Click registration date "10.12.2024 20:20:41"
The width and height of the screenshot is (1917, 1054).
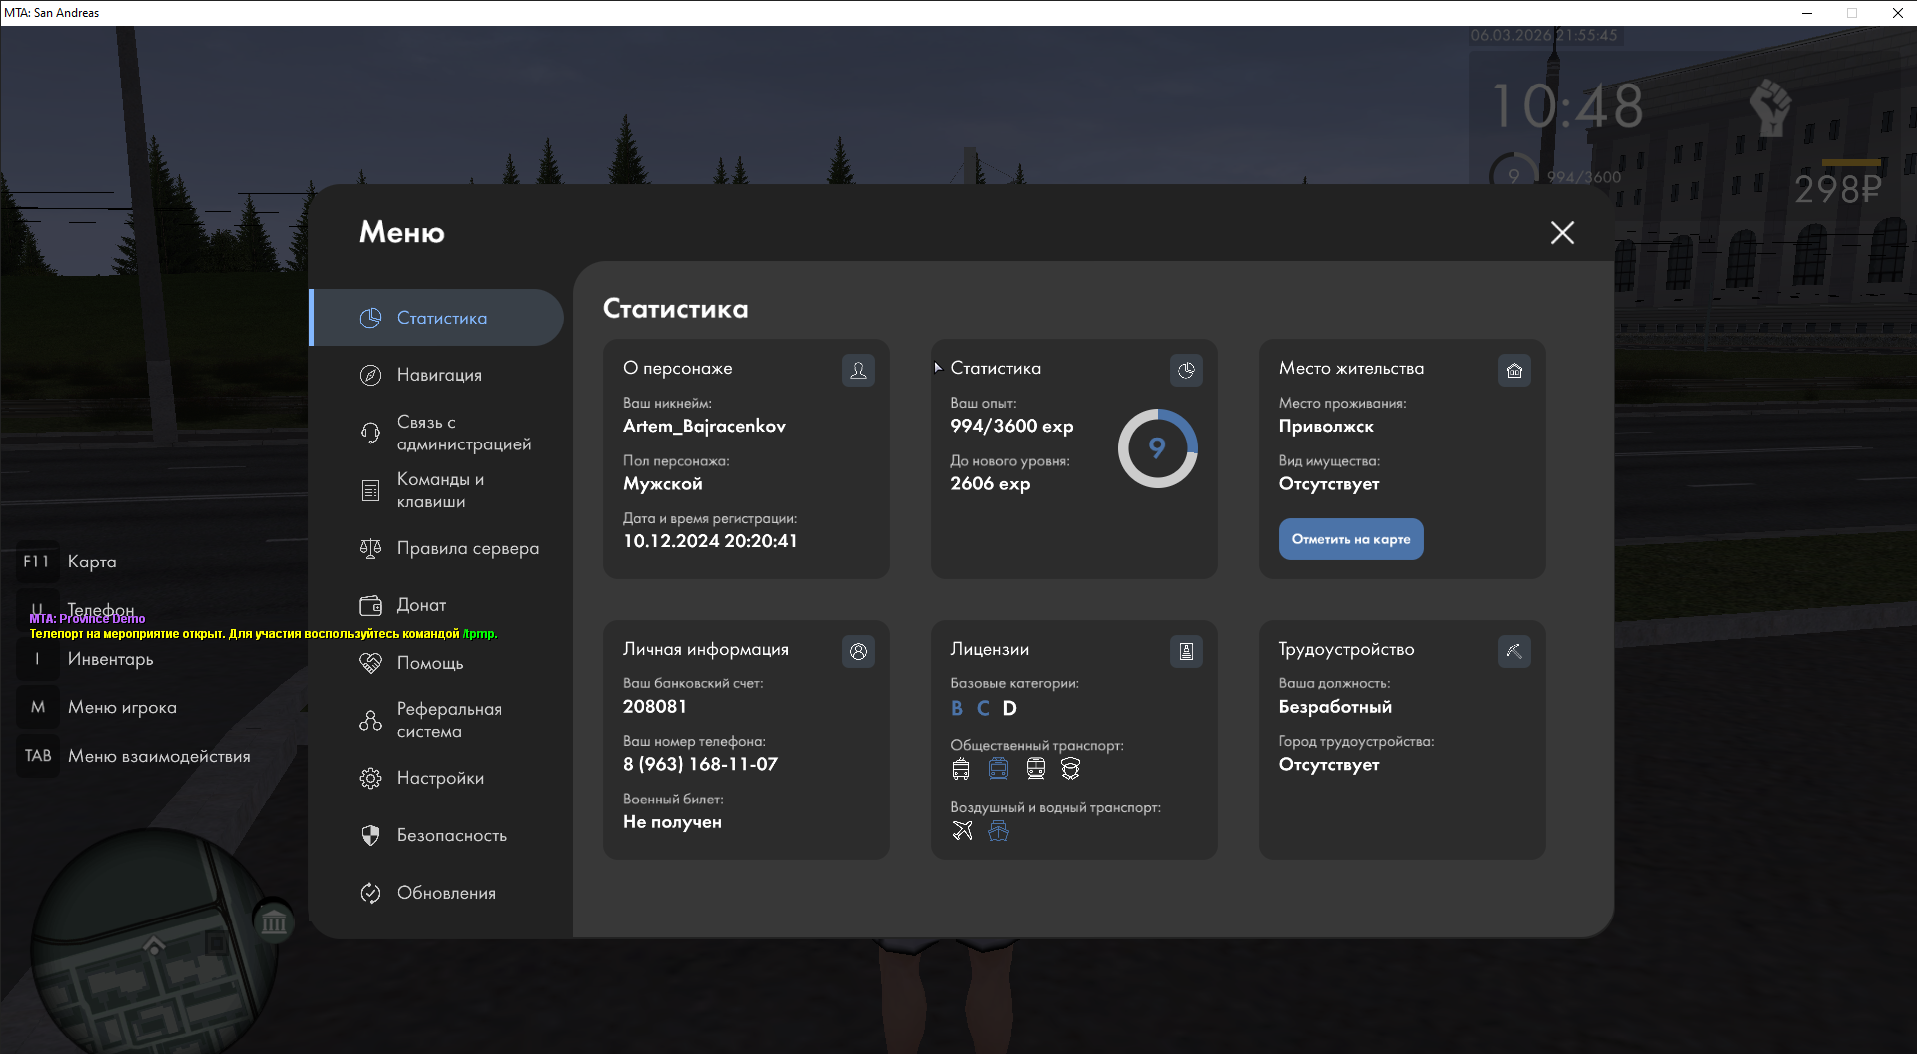[x=710, y=541]
